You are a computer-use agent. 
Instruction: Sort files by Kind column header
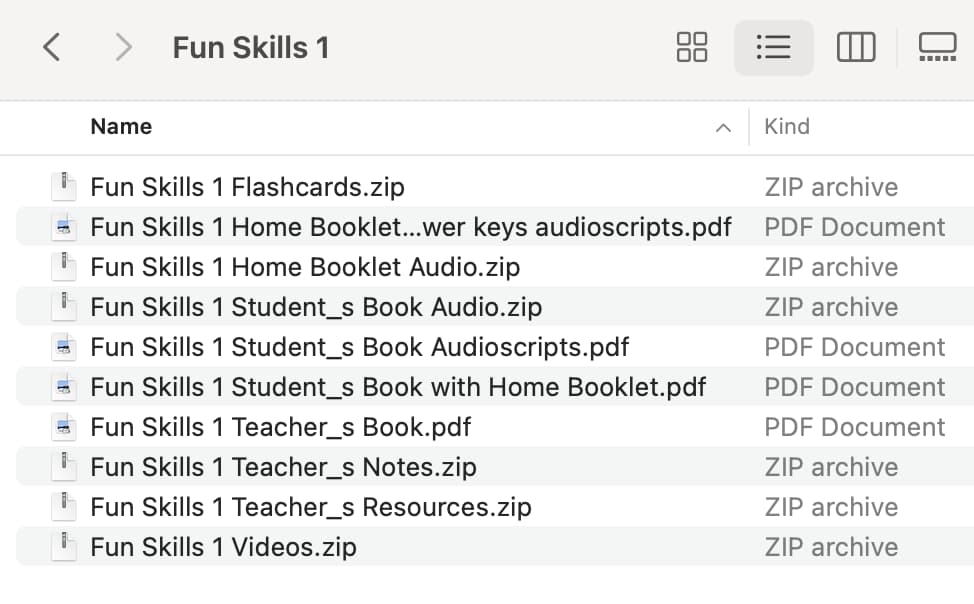click(786, 126)
